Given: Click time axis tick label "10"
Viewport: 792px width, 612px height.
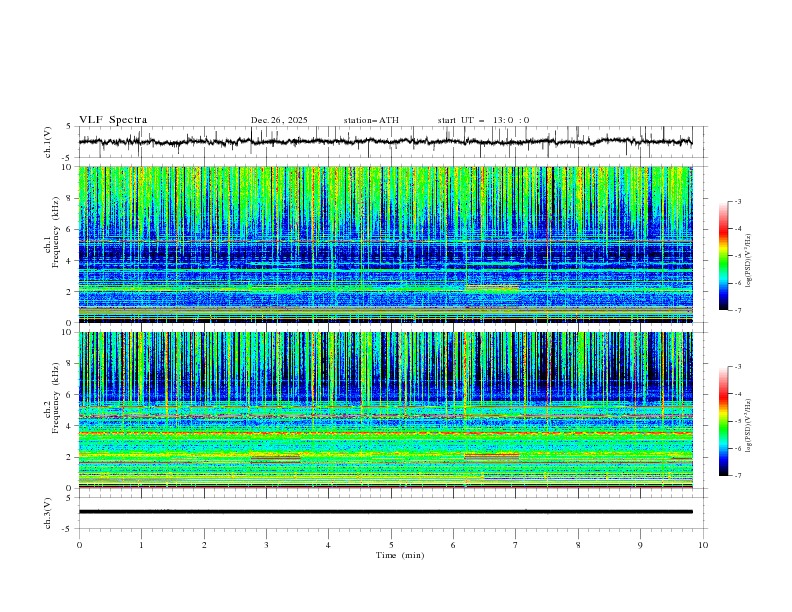Looking at the screenshot, I should 703,545.
